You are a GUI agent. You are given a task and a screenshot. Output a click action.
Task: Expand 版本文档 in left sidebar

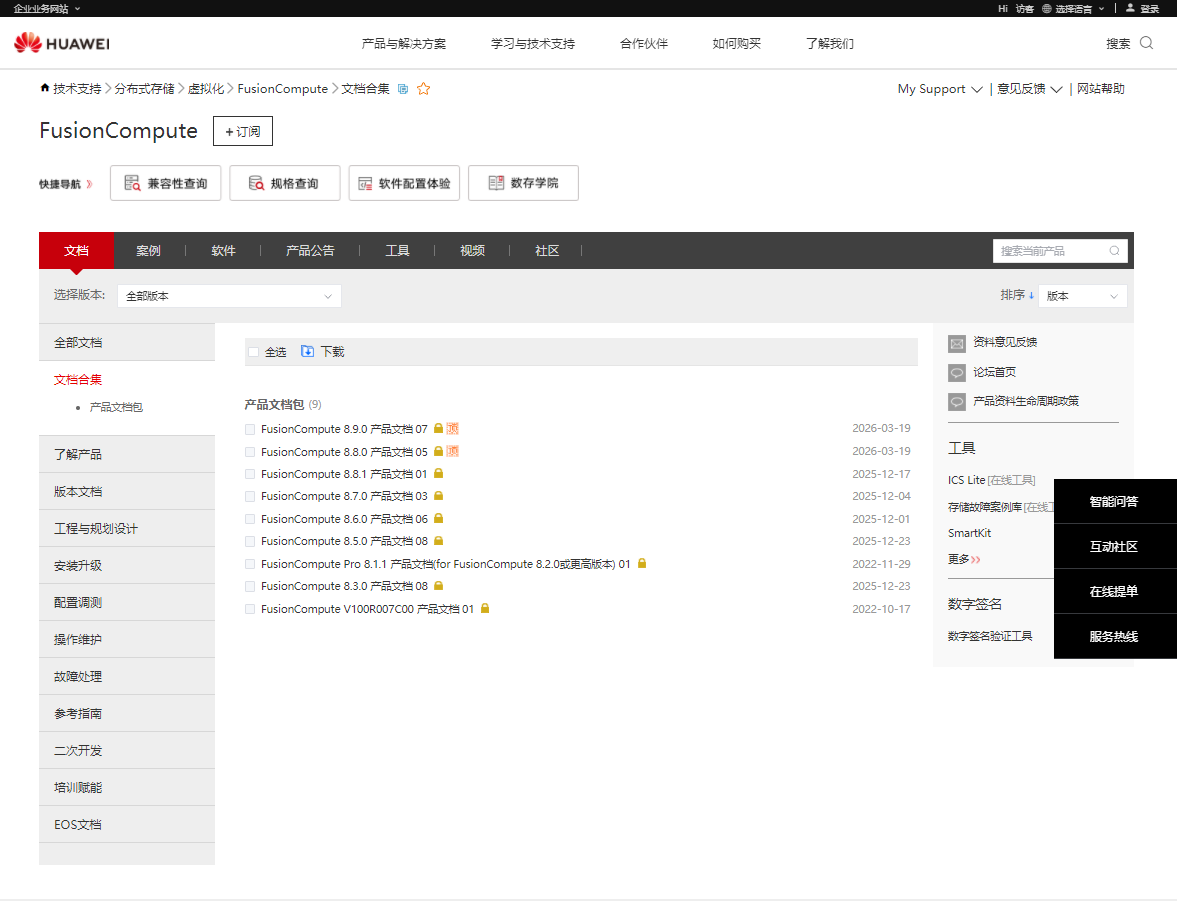[x=127, y=491]
